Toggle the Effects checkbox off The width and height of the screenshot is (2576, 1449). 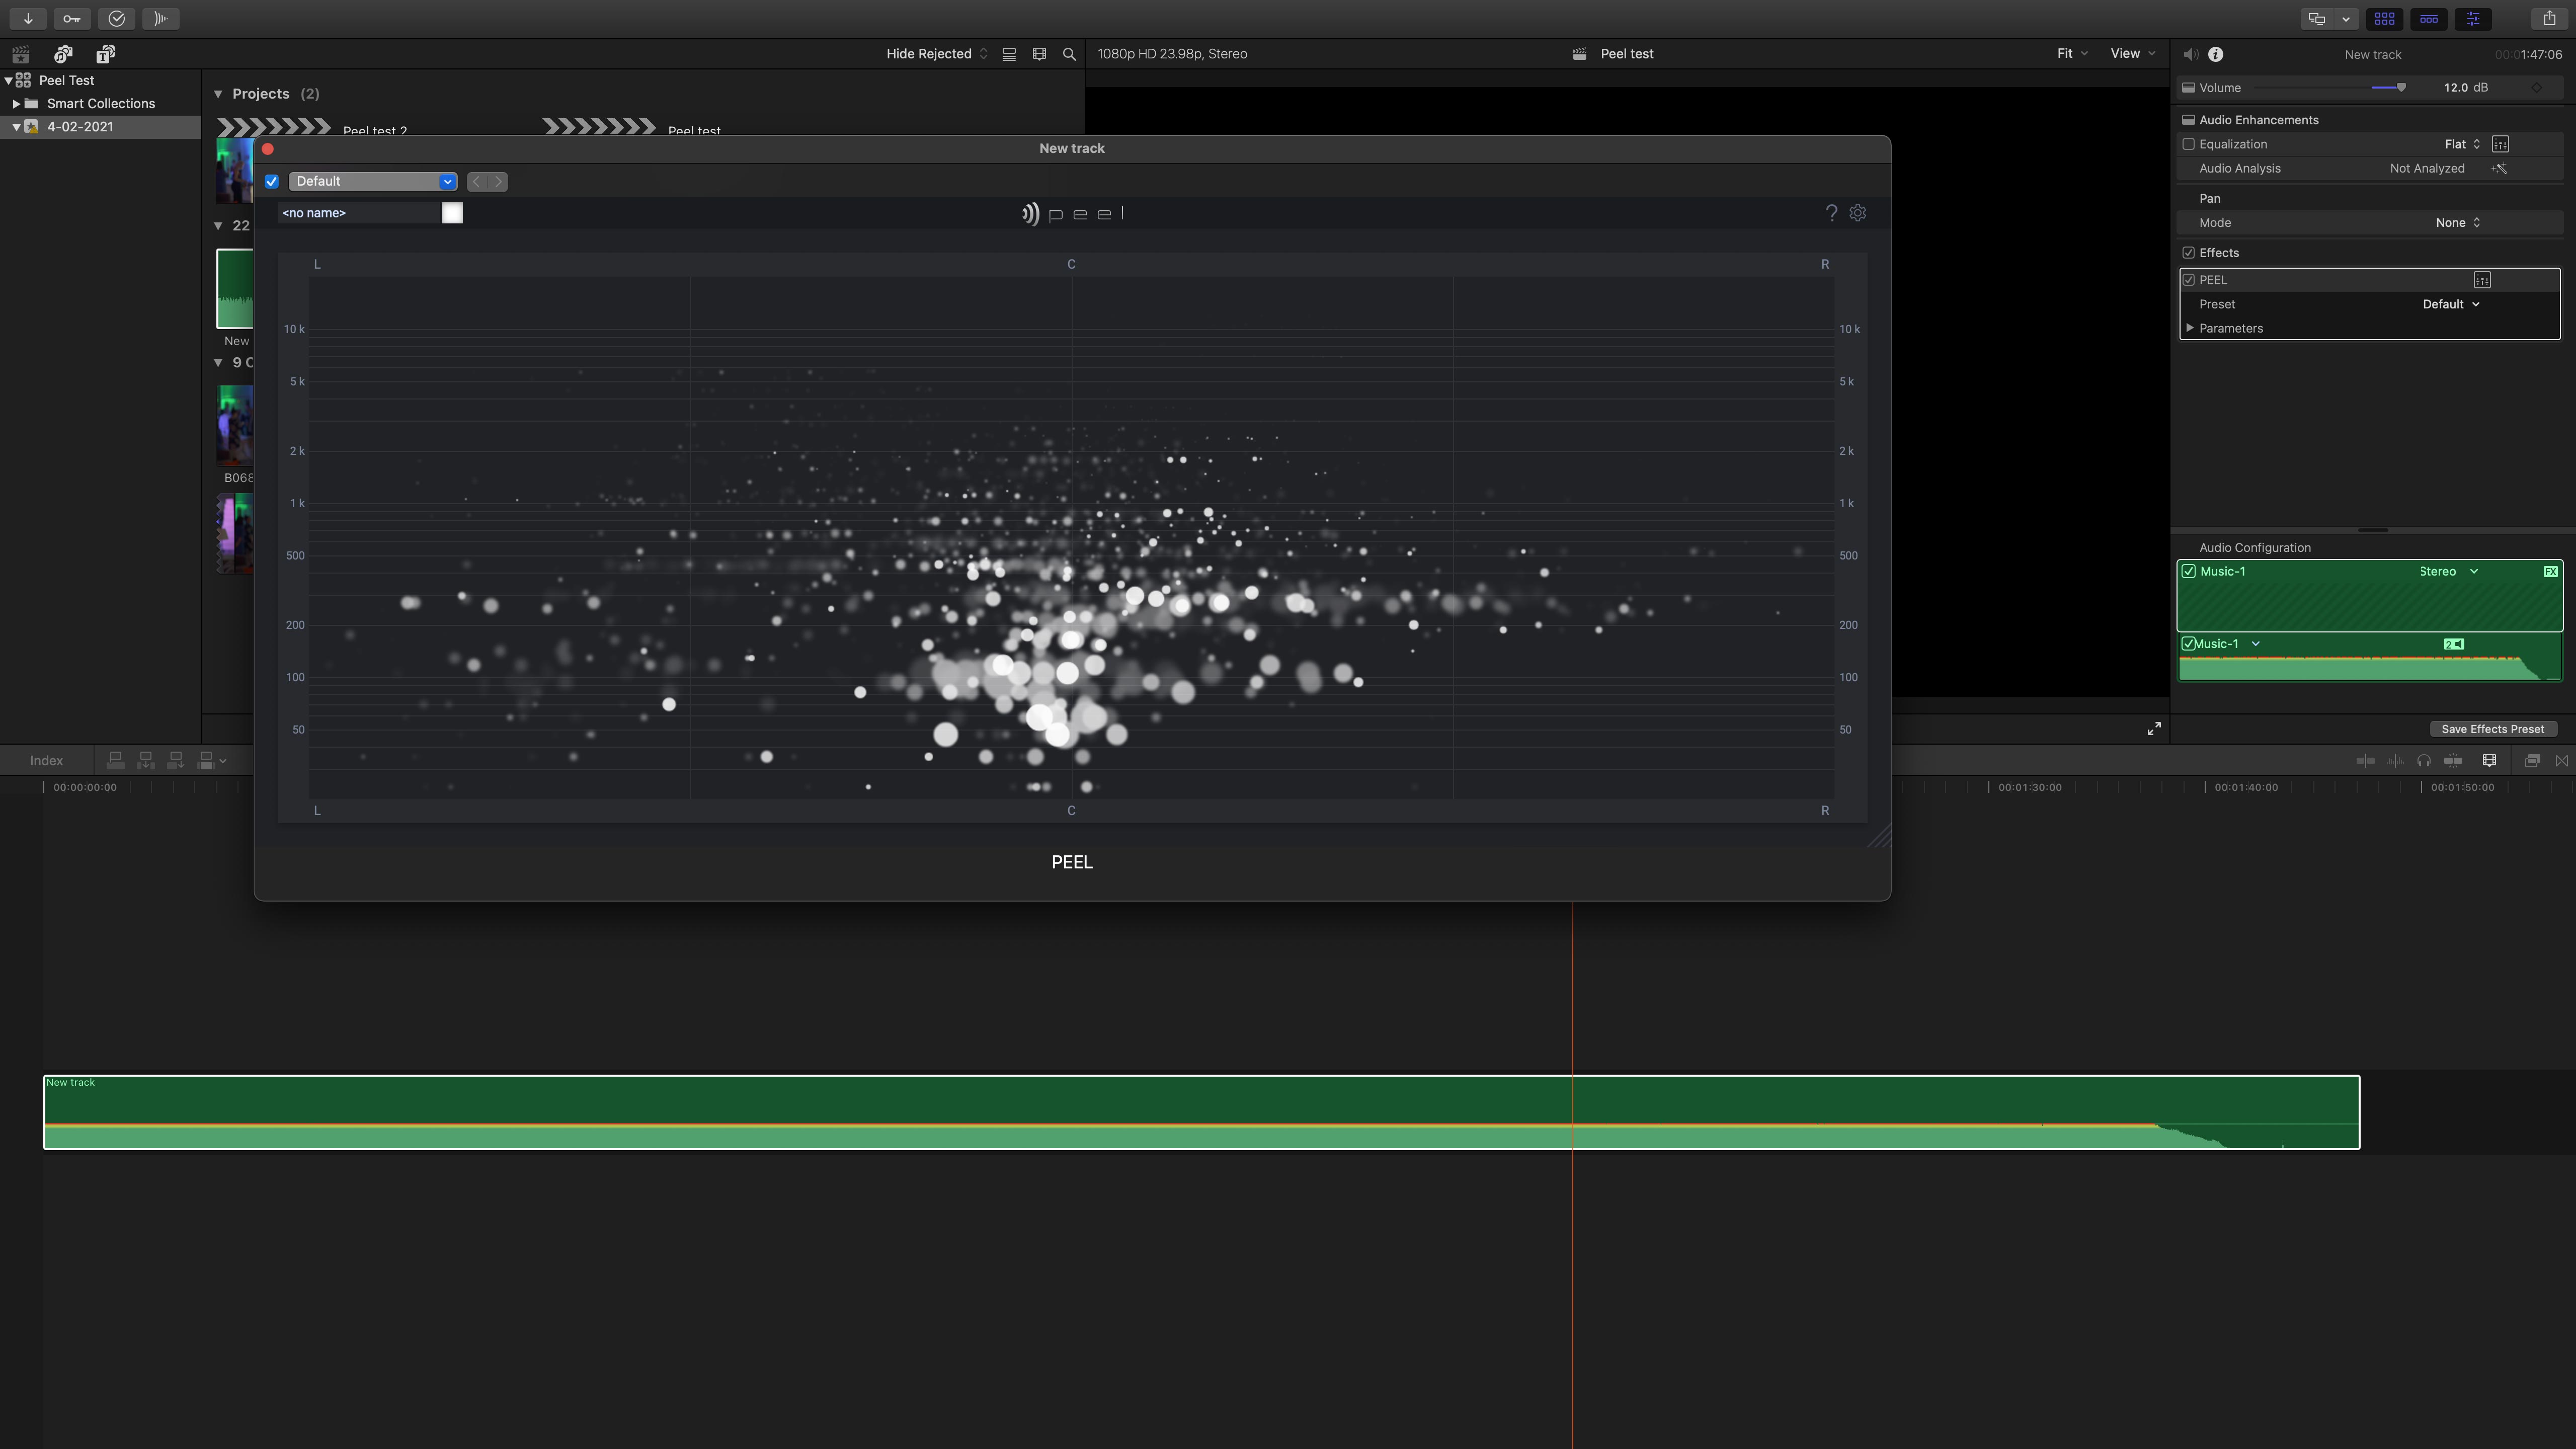tap(2188, 253)
